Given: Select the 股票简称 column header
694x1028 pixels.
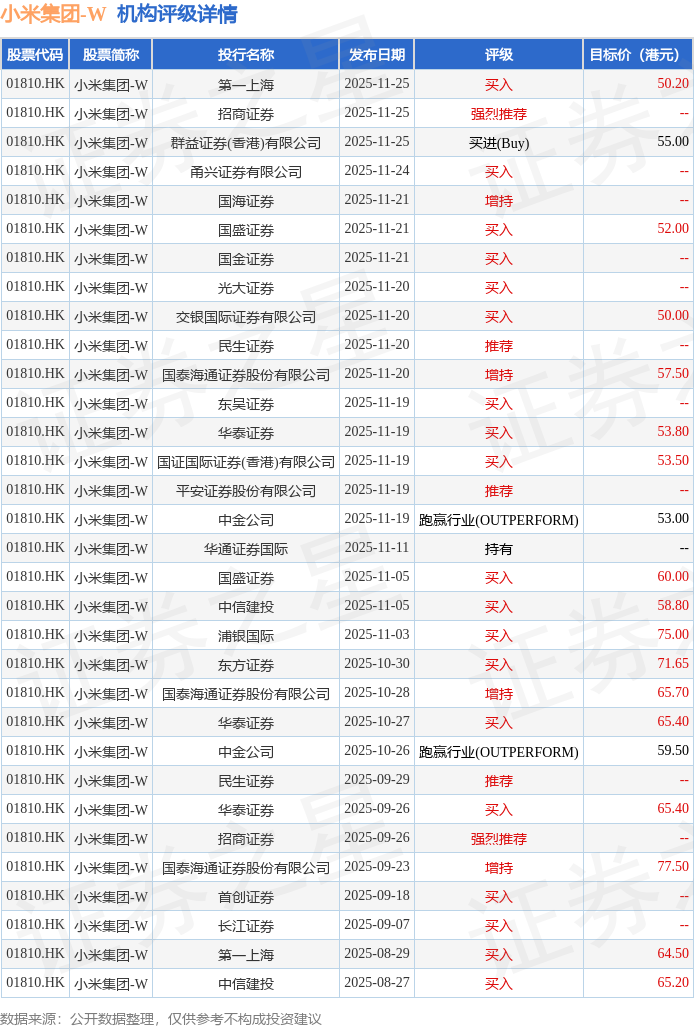Looking at the screenshot, I should coord(111,54).
